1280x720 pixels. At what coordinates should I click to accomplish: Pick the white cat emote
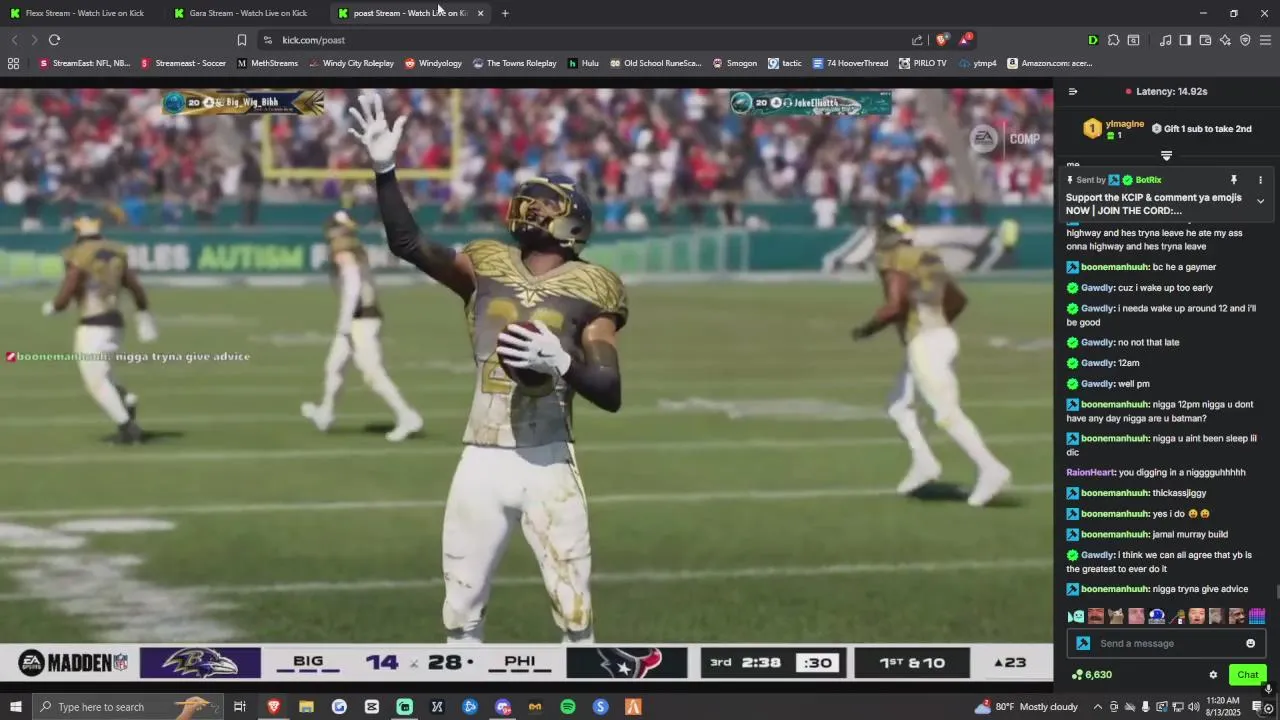click(1116, 616)
